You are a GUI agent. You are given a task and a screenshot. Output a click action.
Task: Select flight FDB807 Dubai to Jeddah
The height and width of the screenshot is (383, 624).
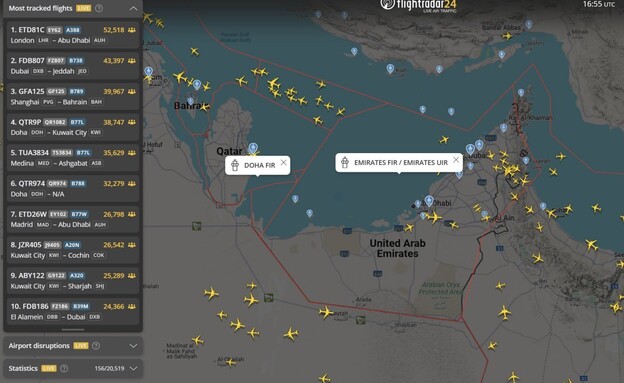tap(73, 66)
